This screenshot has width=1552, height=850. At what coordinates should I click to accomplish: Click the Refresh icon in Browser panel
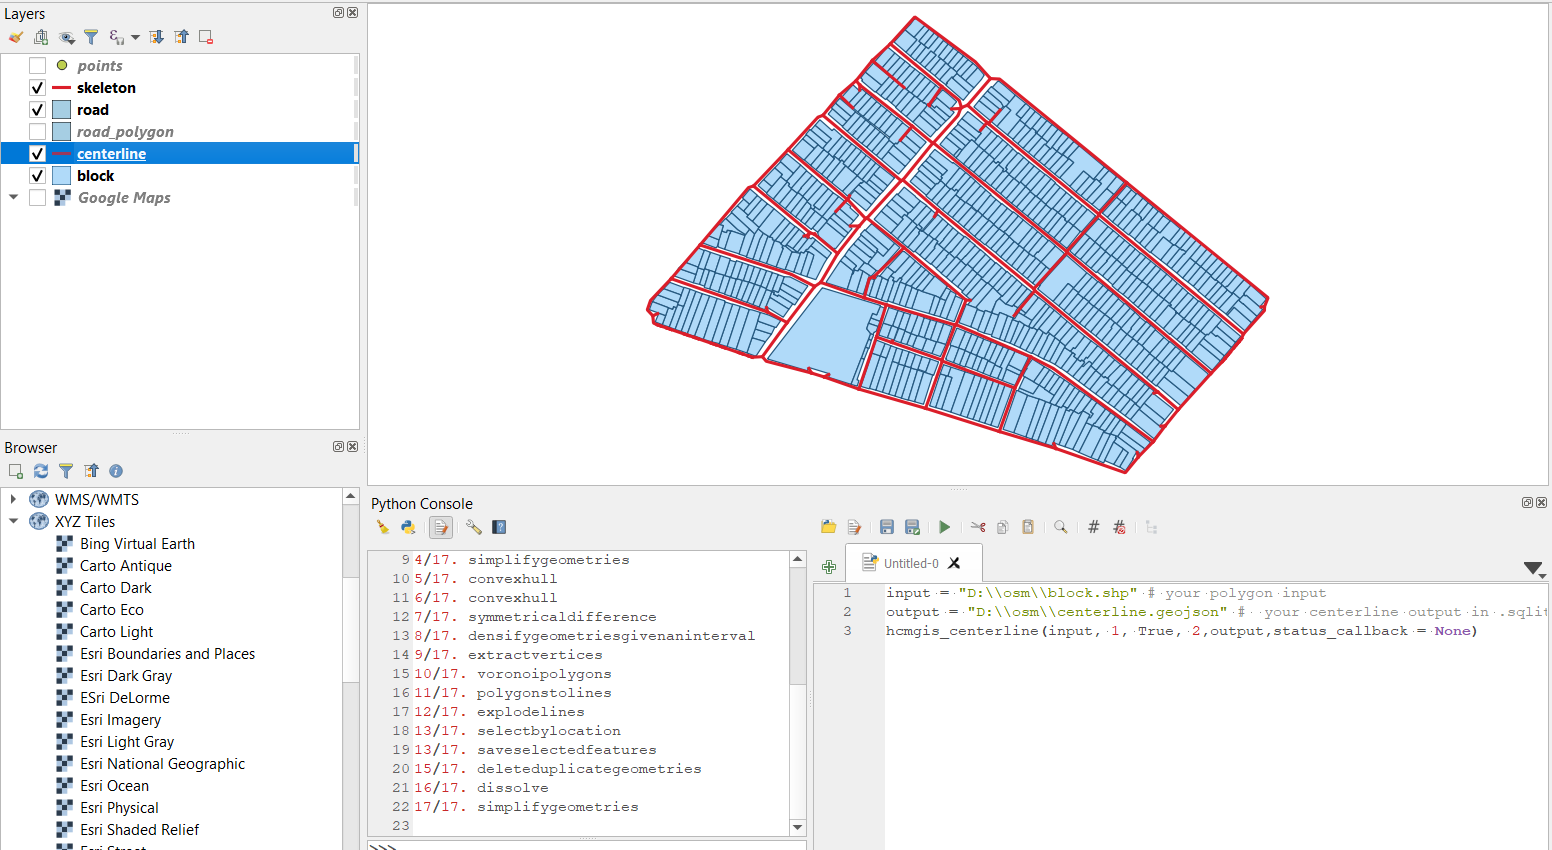[41, 471]
